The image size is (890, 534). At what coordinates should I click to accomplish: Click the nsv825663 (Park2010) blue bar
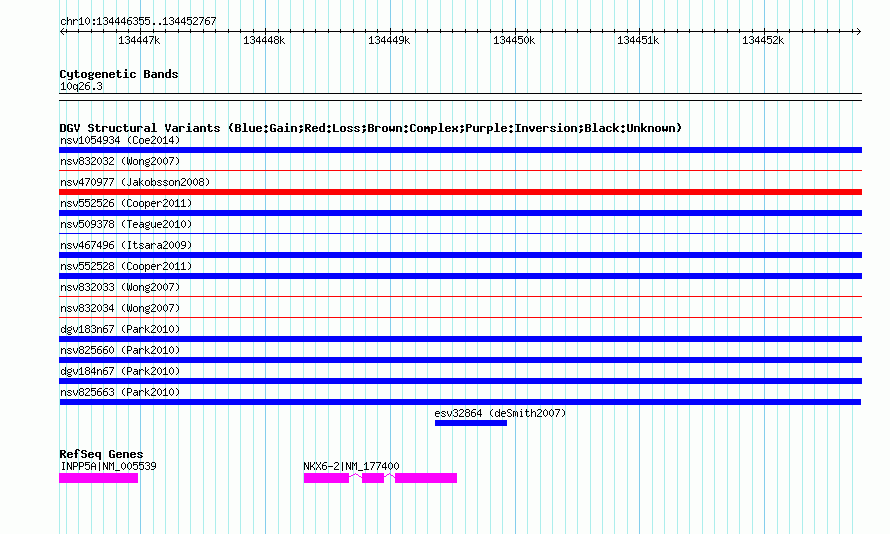460,402
